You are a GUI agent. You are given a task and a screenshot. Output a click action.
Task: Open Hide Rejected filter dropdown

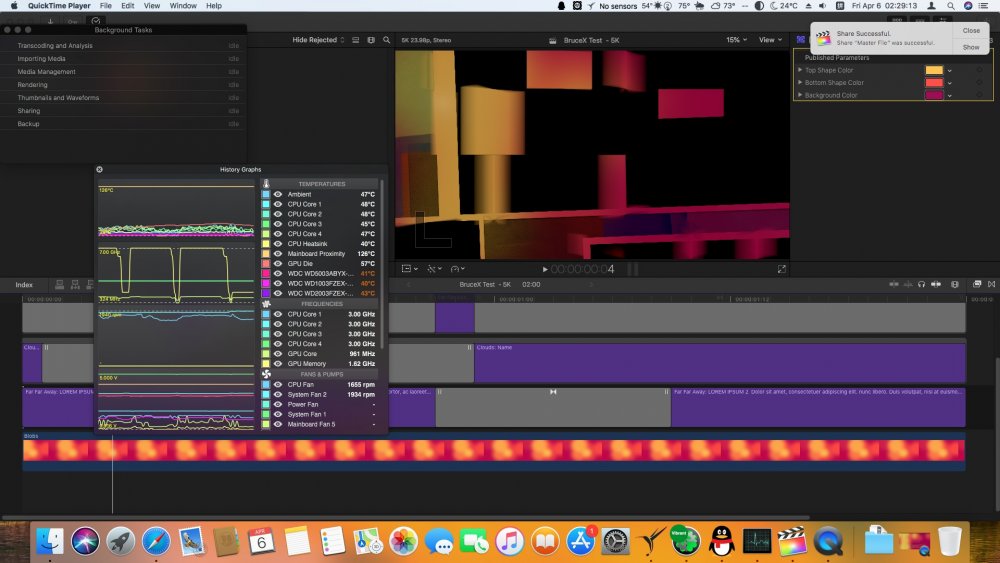point(318,40)
